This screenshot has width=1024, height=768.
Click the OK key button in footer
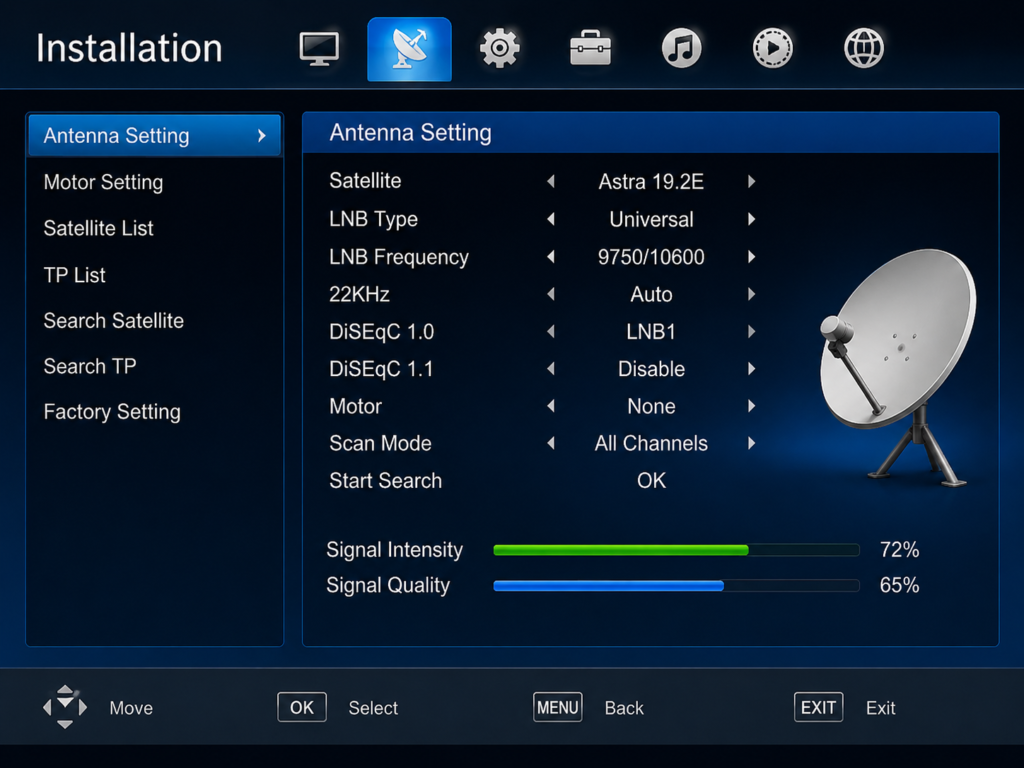point(302,707)
